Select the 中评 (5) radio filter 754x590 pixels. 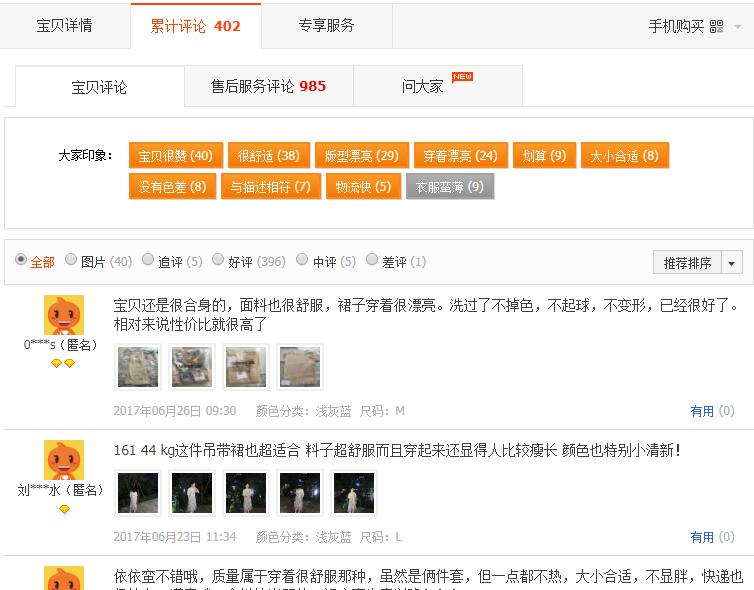pos(302,260)
